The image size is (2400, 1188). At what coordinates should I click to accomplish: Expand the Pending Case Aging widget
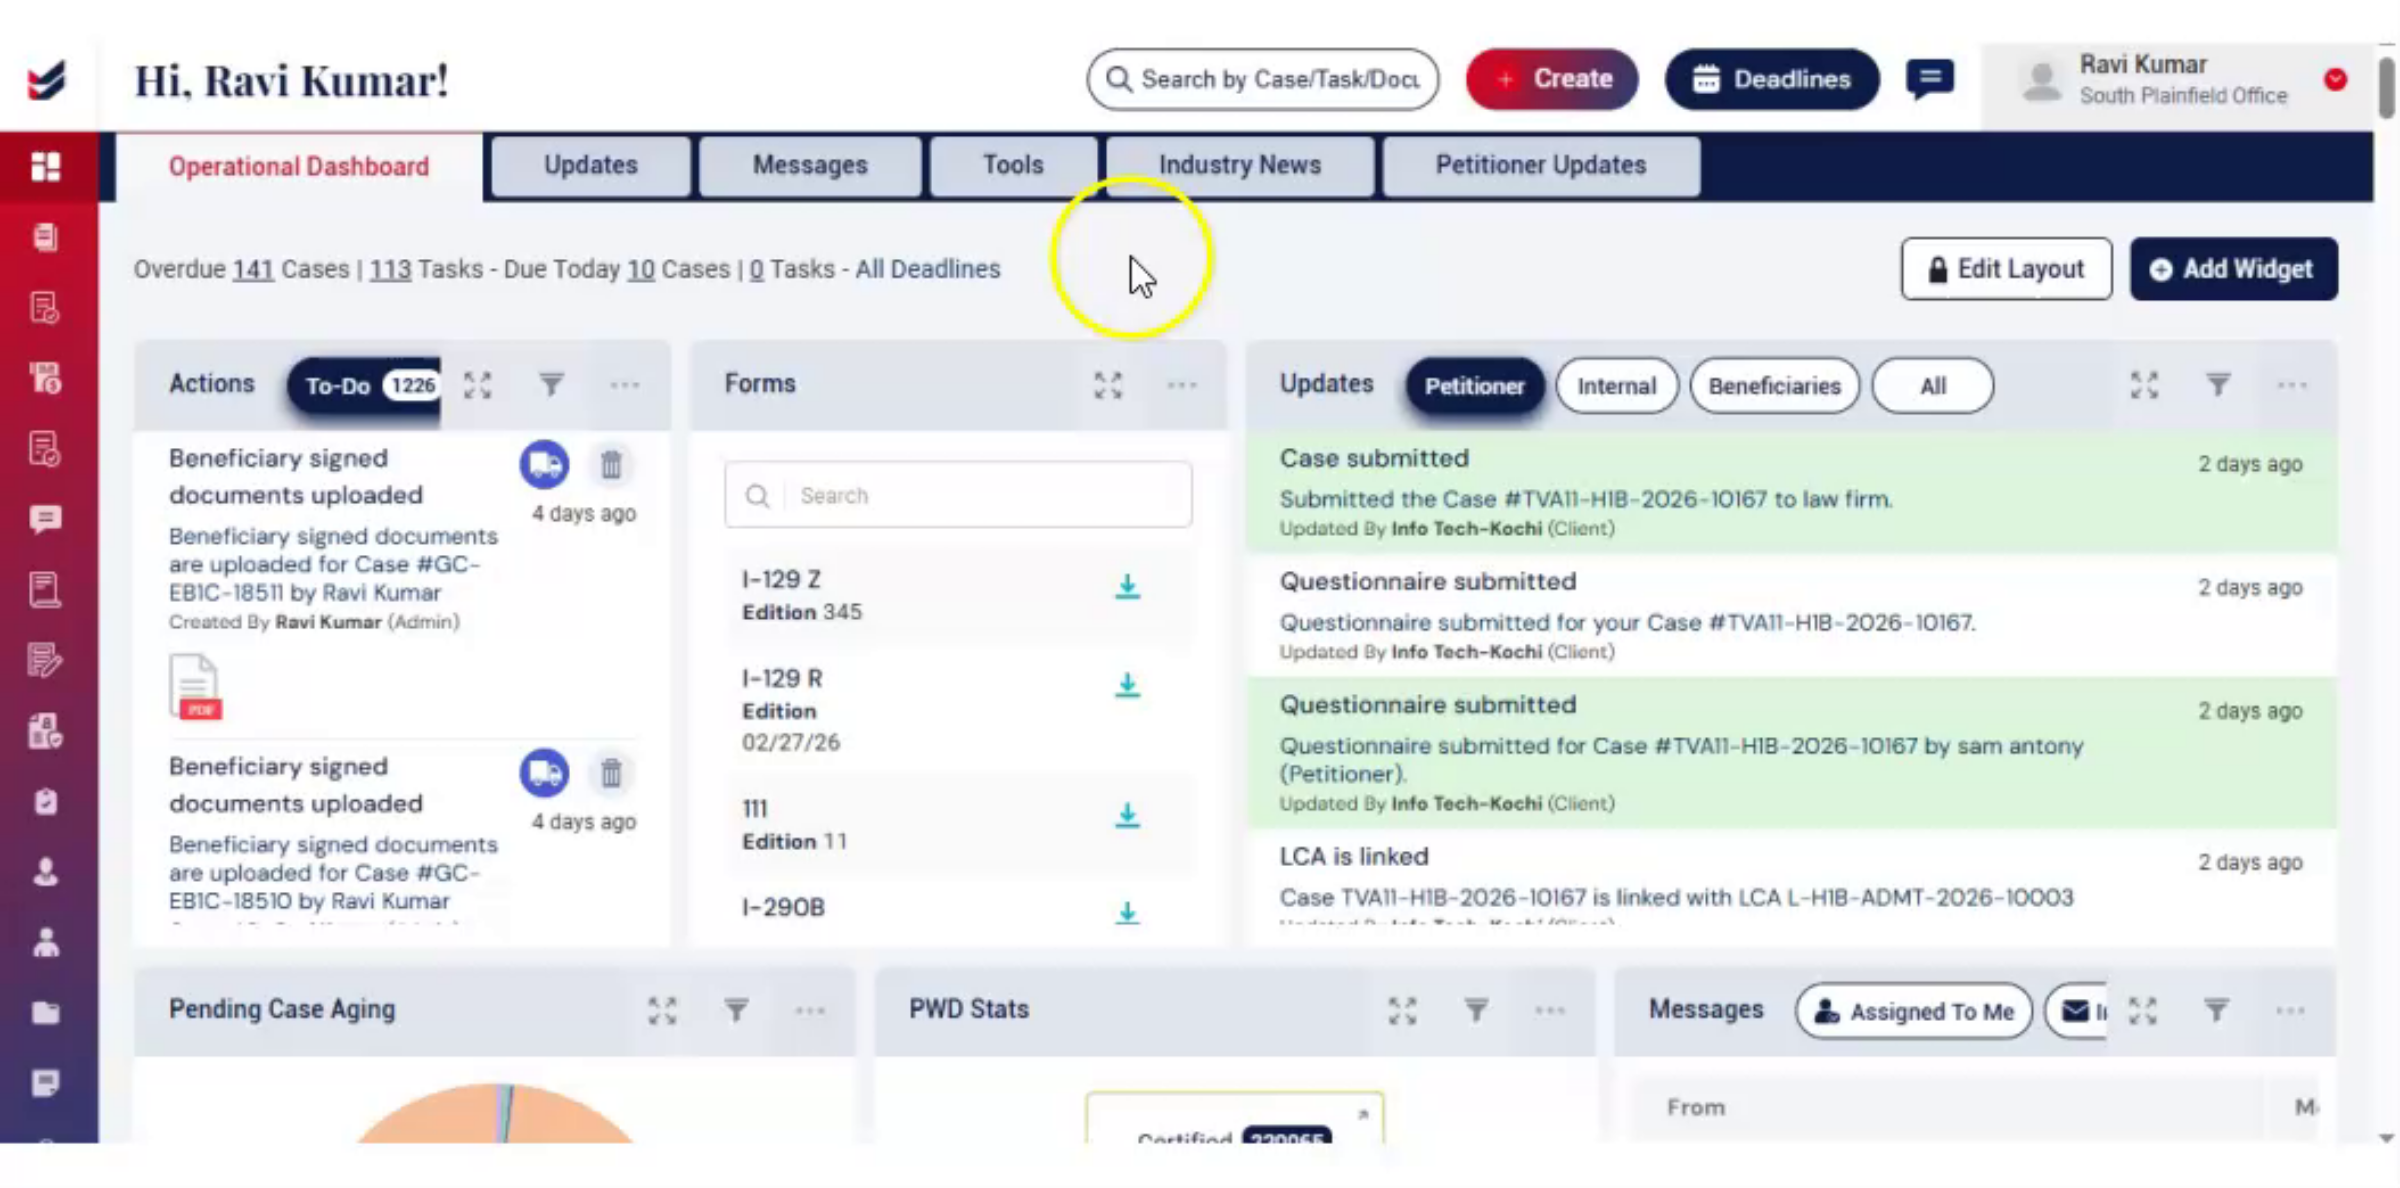[662, 1010]
